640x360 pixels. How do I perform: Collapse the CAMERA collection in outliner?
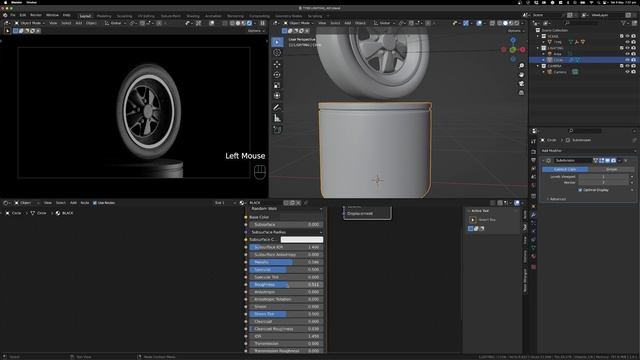538,66
